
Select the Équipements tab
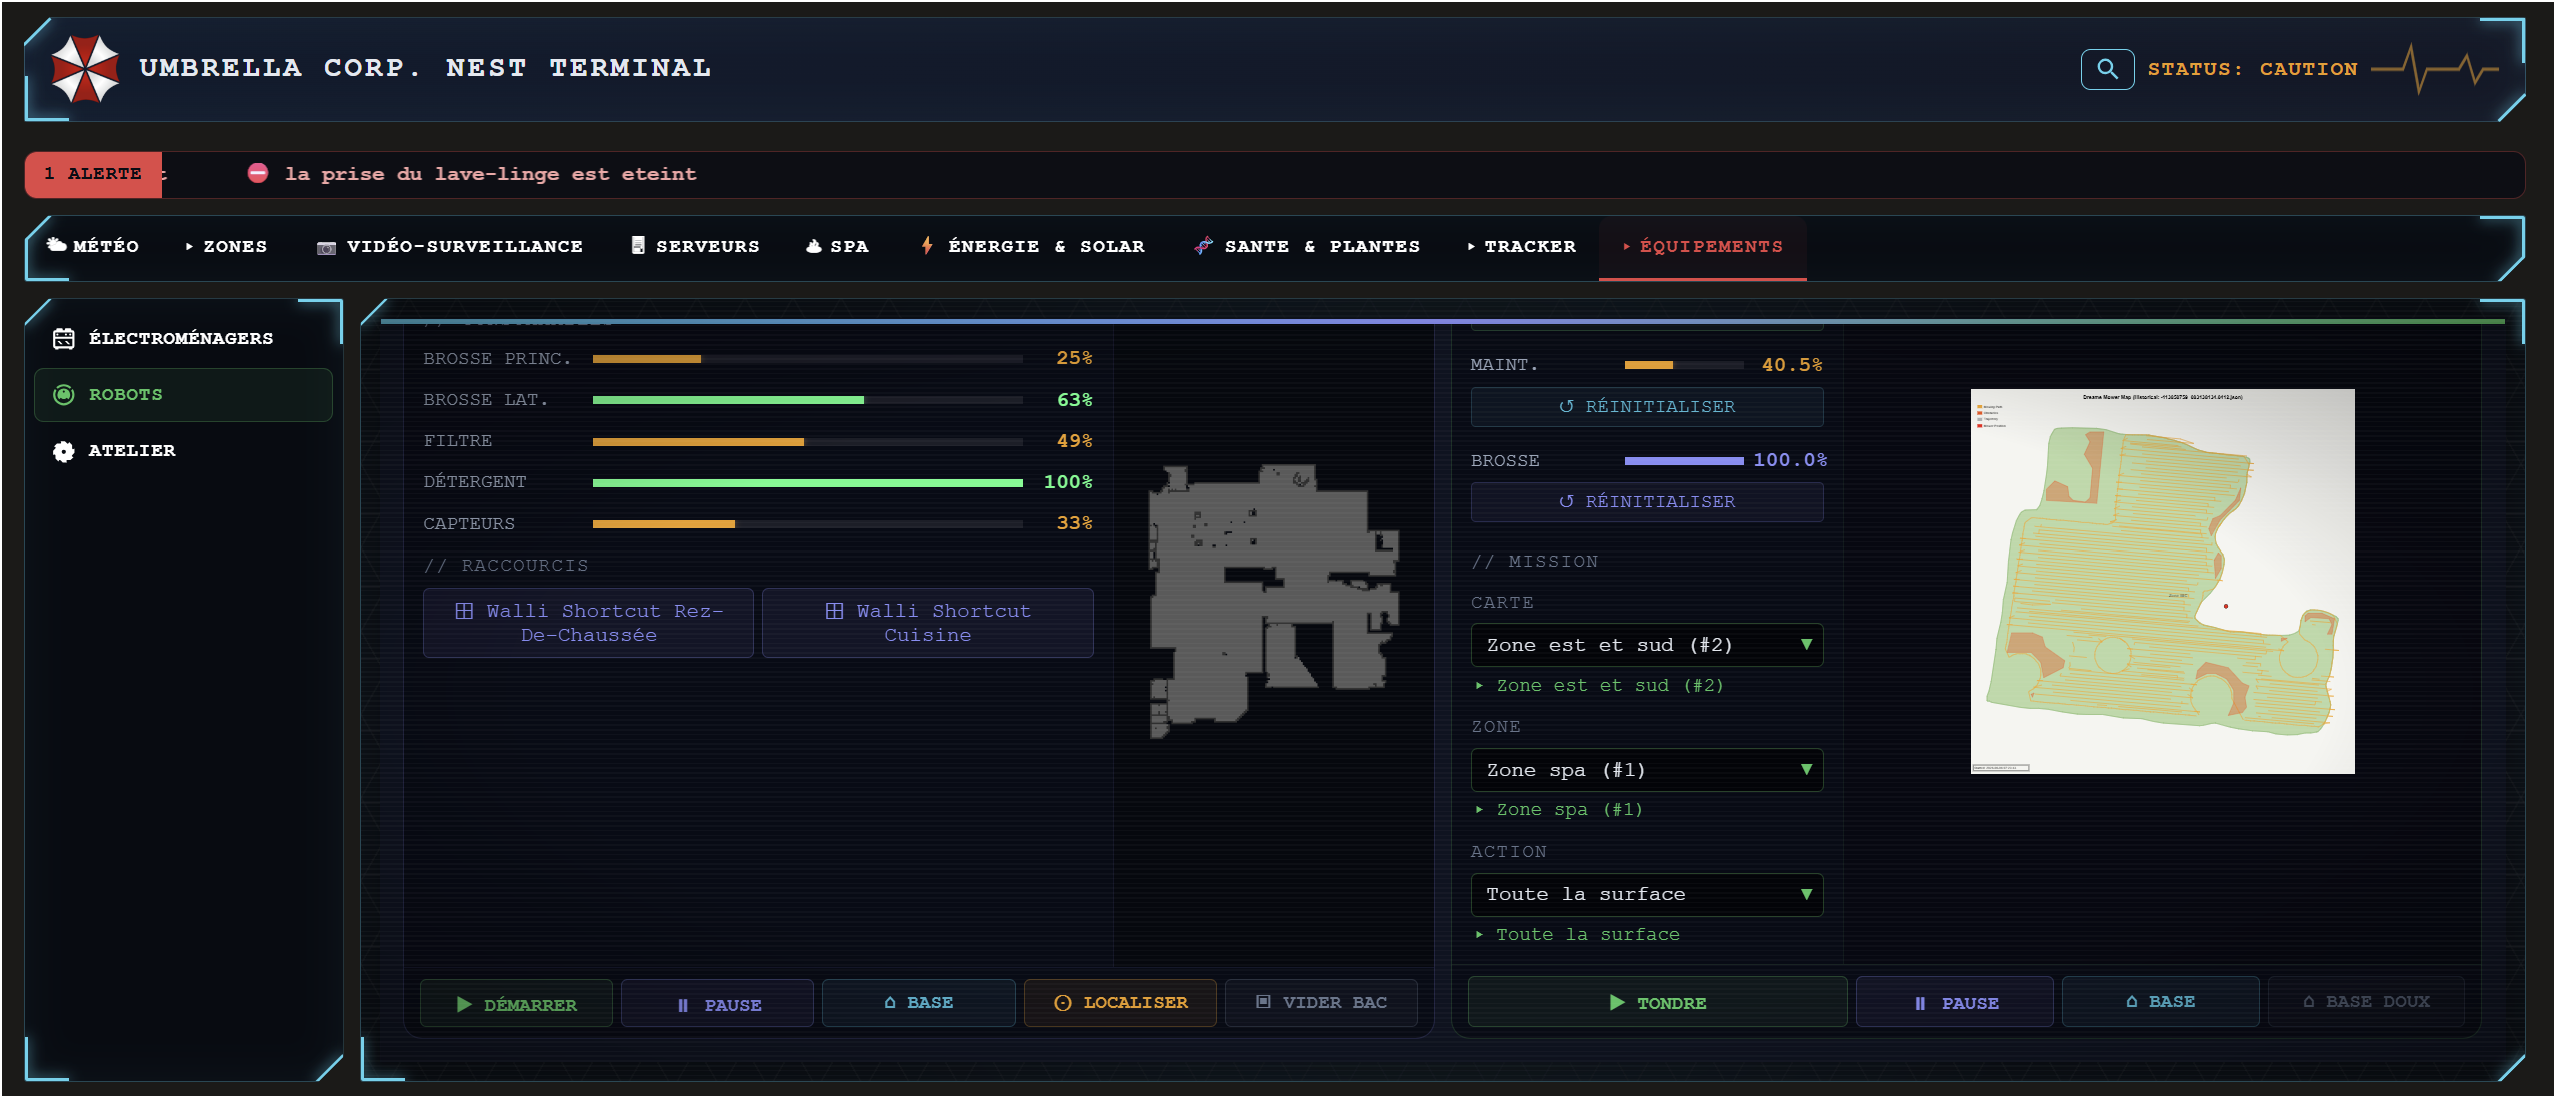coord(1702,246)
